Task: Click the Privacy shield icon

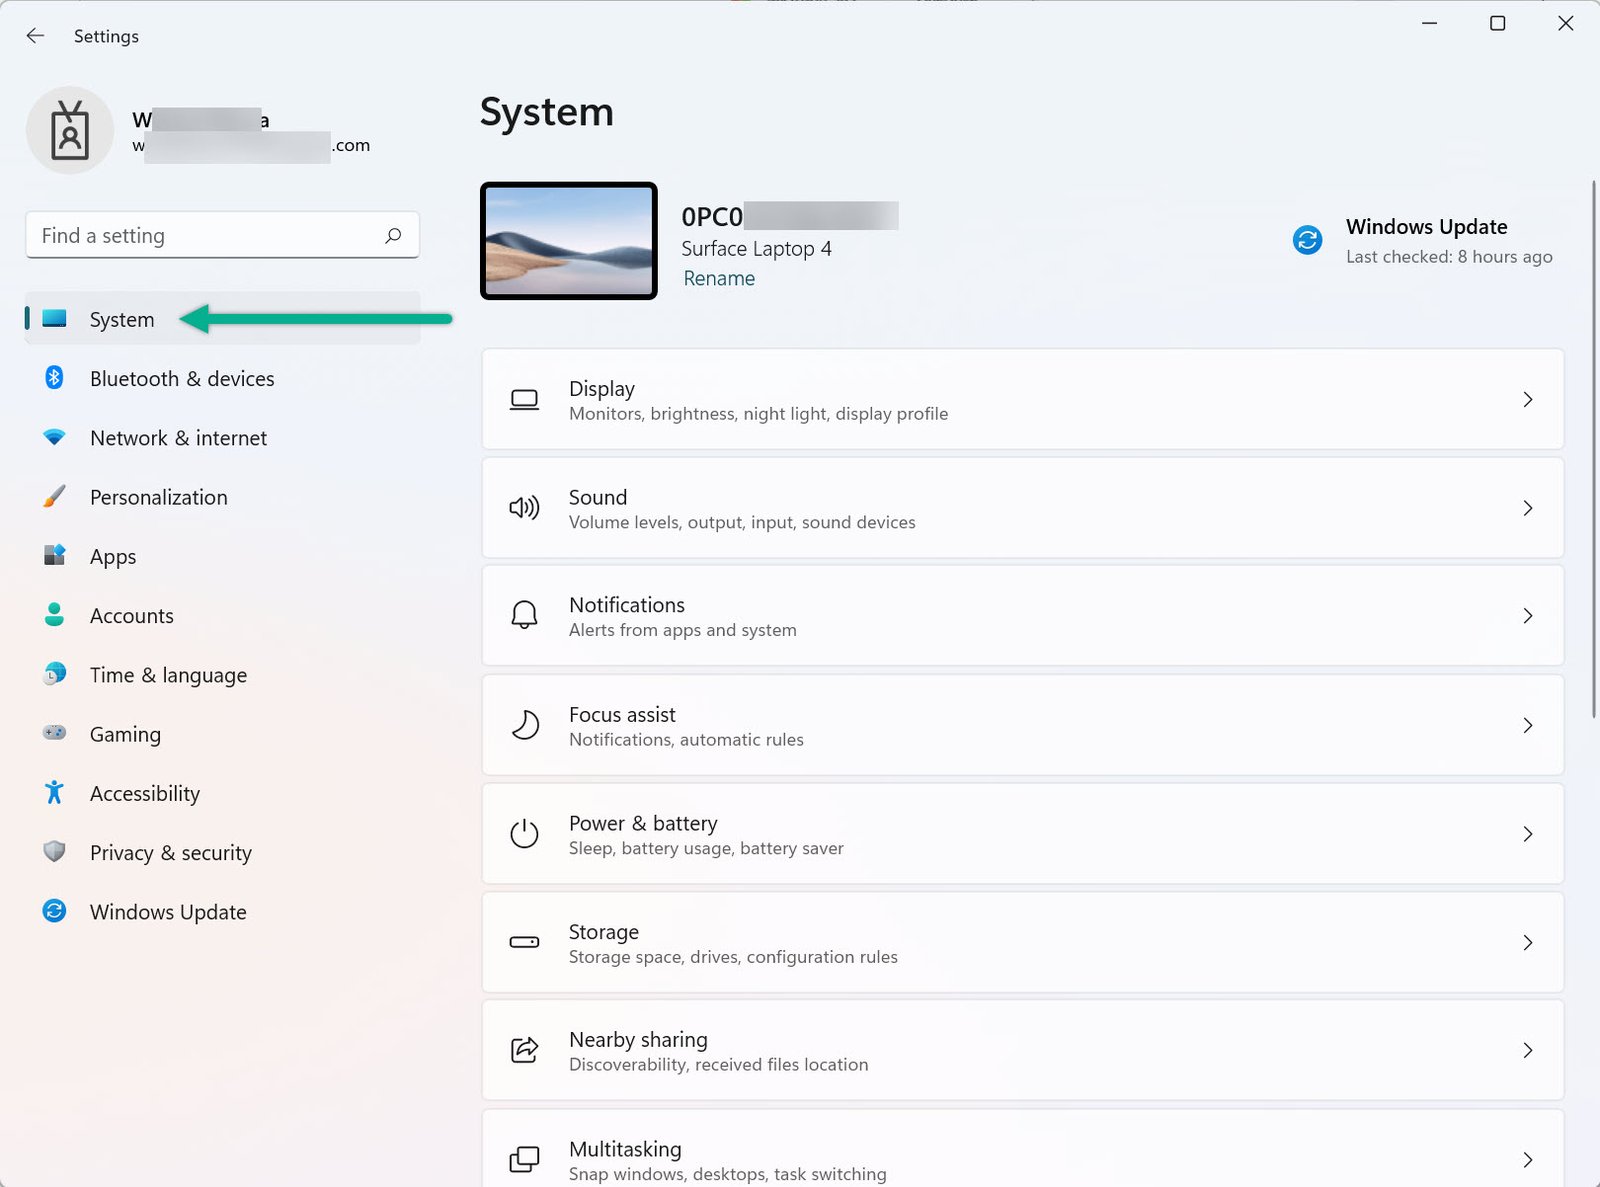Action: (54, 851)
